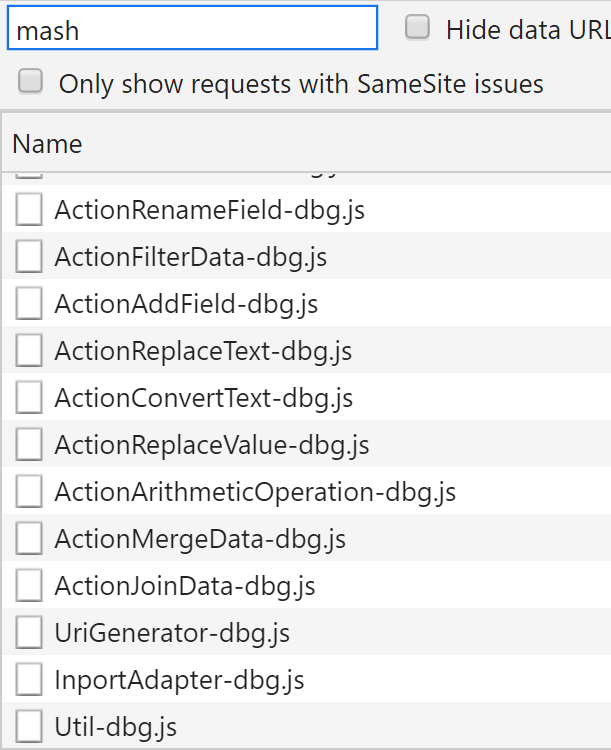
Task: Click file icon beside ActionReplaceValue-dbg.js
Action: tap(30, 445)
